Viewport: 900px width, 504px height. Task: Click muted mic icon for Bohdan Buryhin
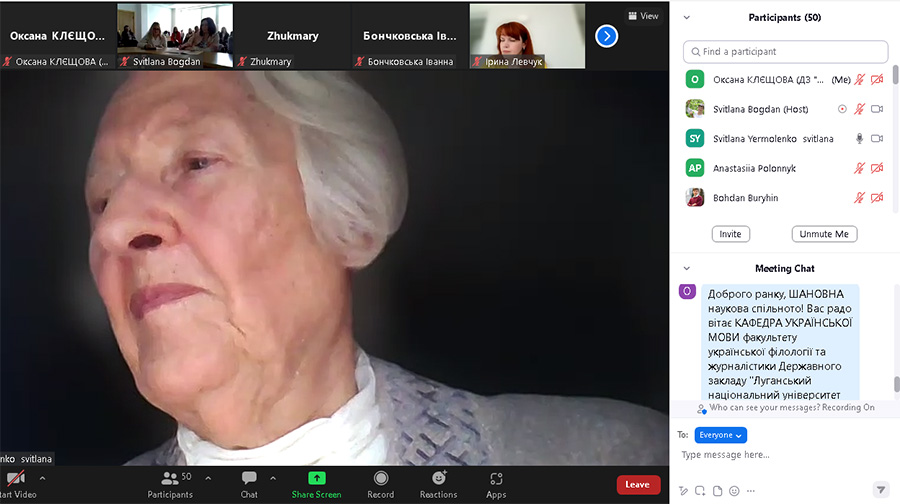coord(859,197)
